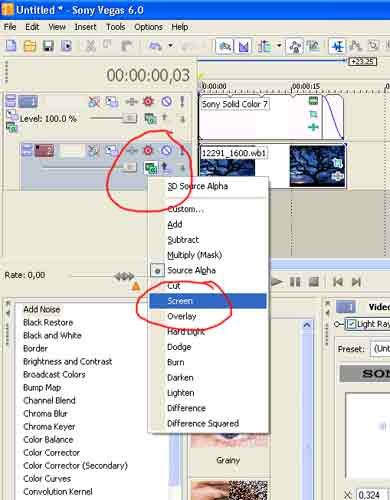This screenshot has width=390, height=500.
Task: Click the New project toolbar icon
Action: click(x=11, y=46)
